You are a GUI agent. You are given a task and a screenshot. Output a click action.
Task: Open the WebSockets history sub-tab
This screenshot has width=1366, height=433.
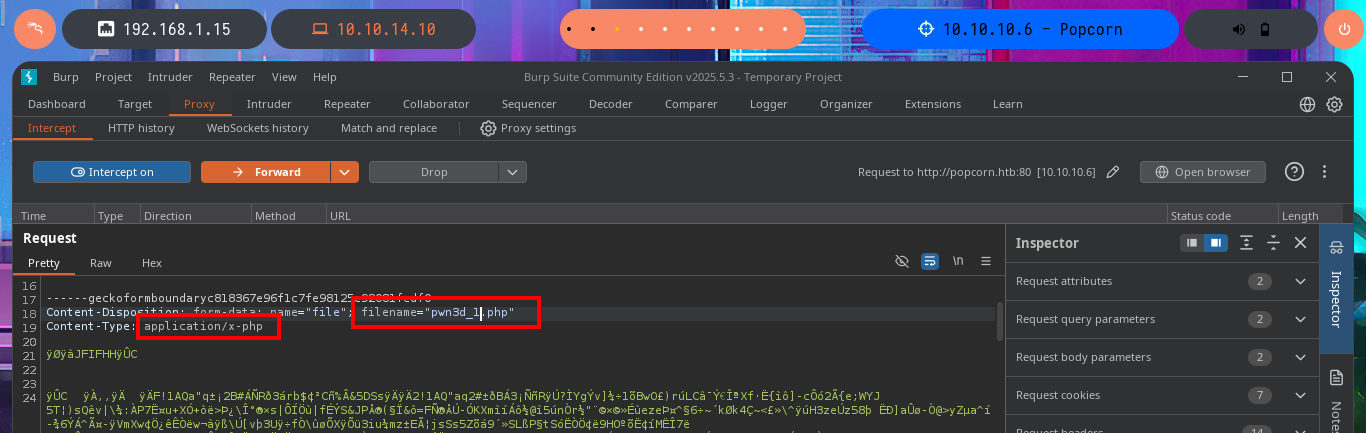[x=257, y=128]
